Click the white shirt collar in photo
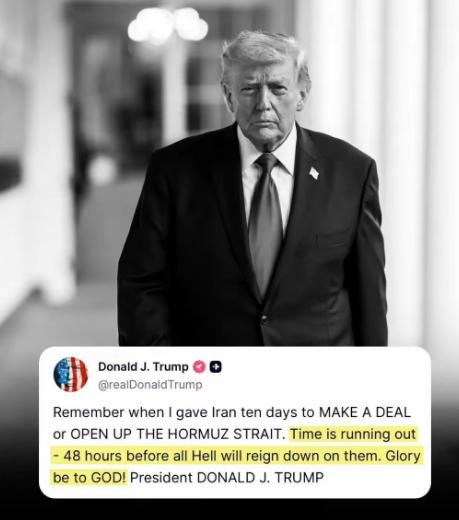 (x=267, y=150)
